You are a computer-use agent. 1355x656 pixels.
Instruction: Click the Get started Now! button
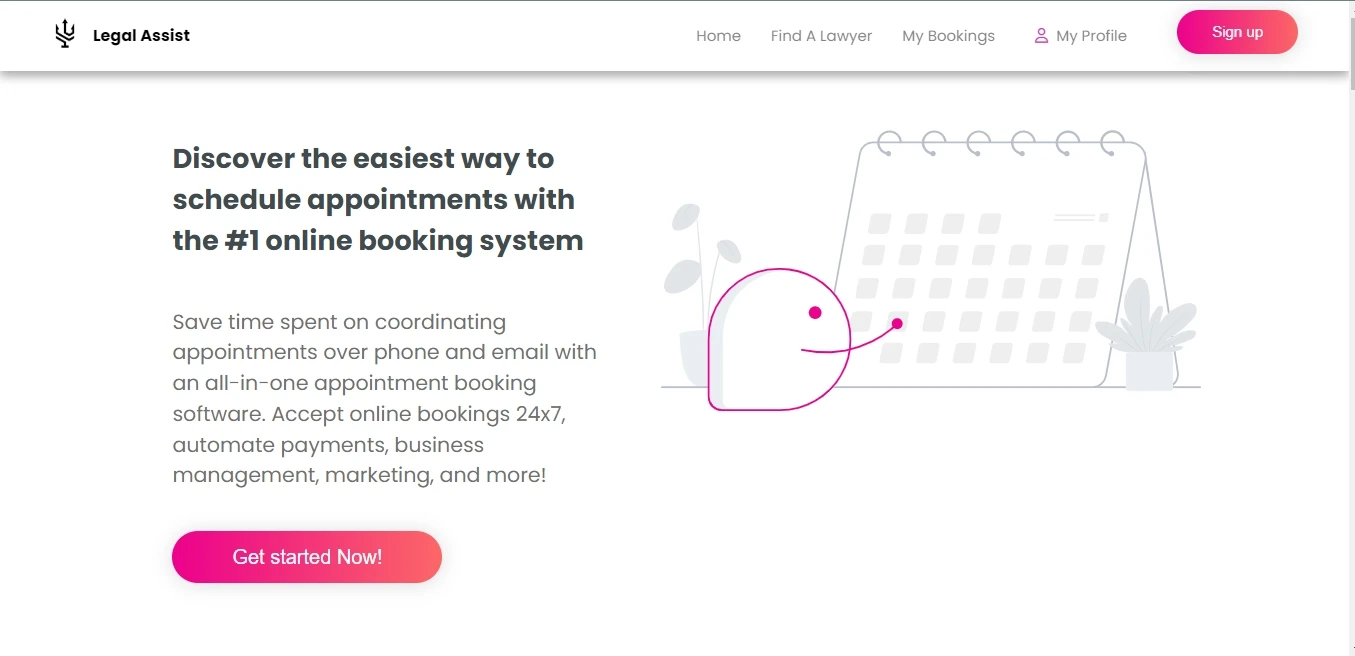(x=307, y=557)
